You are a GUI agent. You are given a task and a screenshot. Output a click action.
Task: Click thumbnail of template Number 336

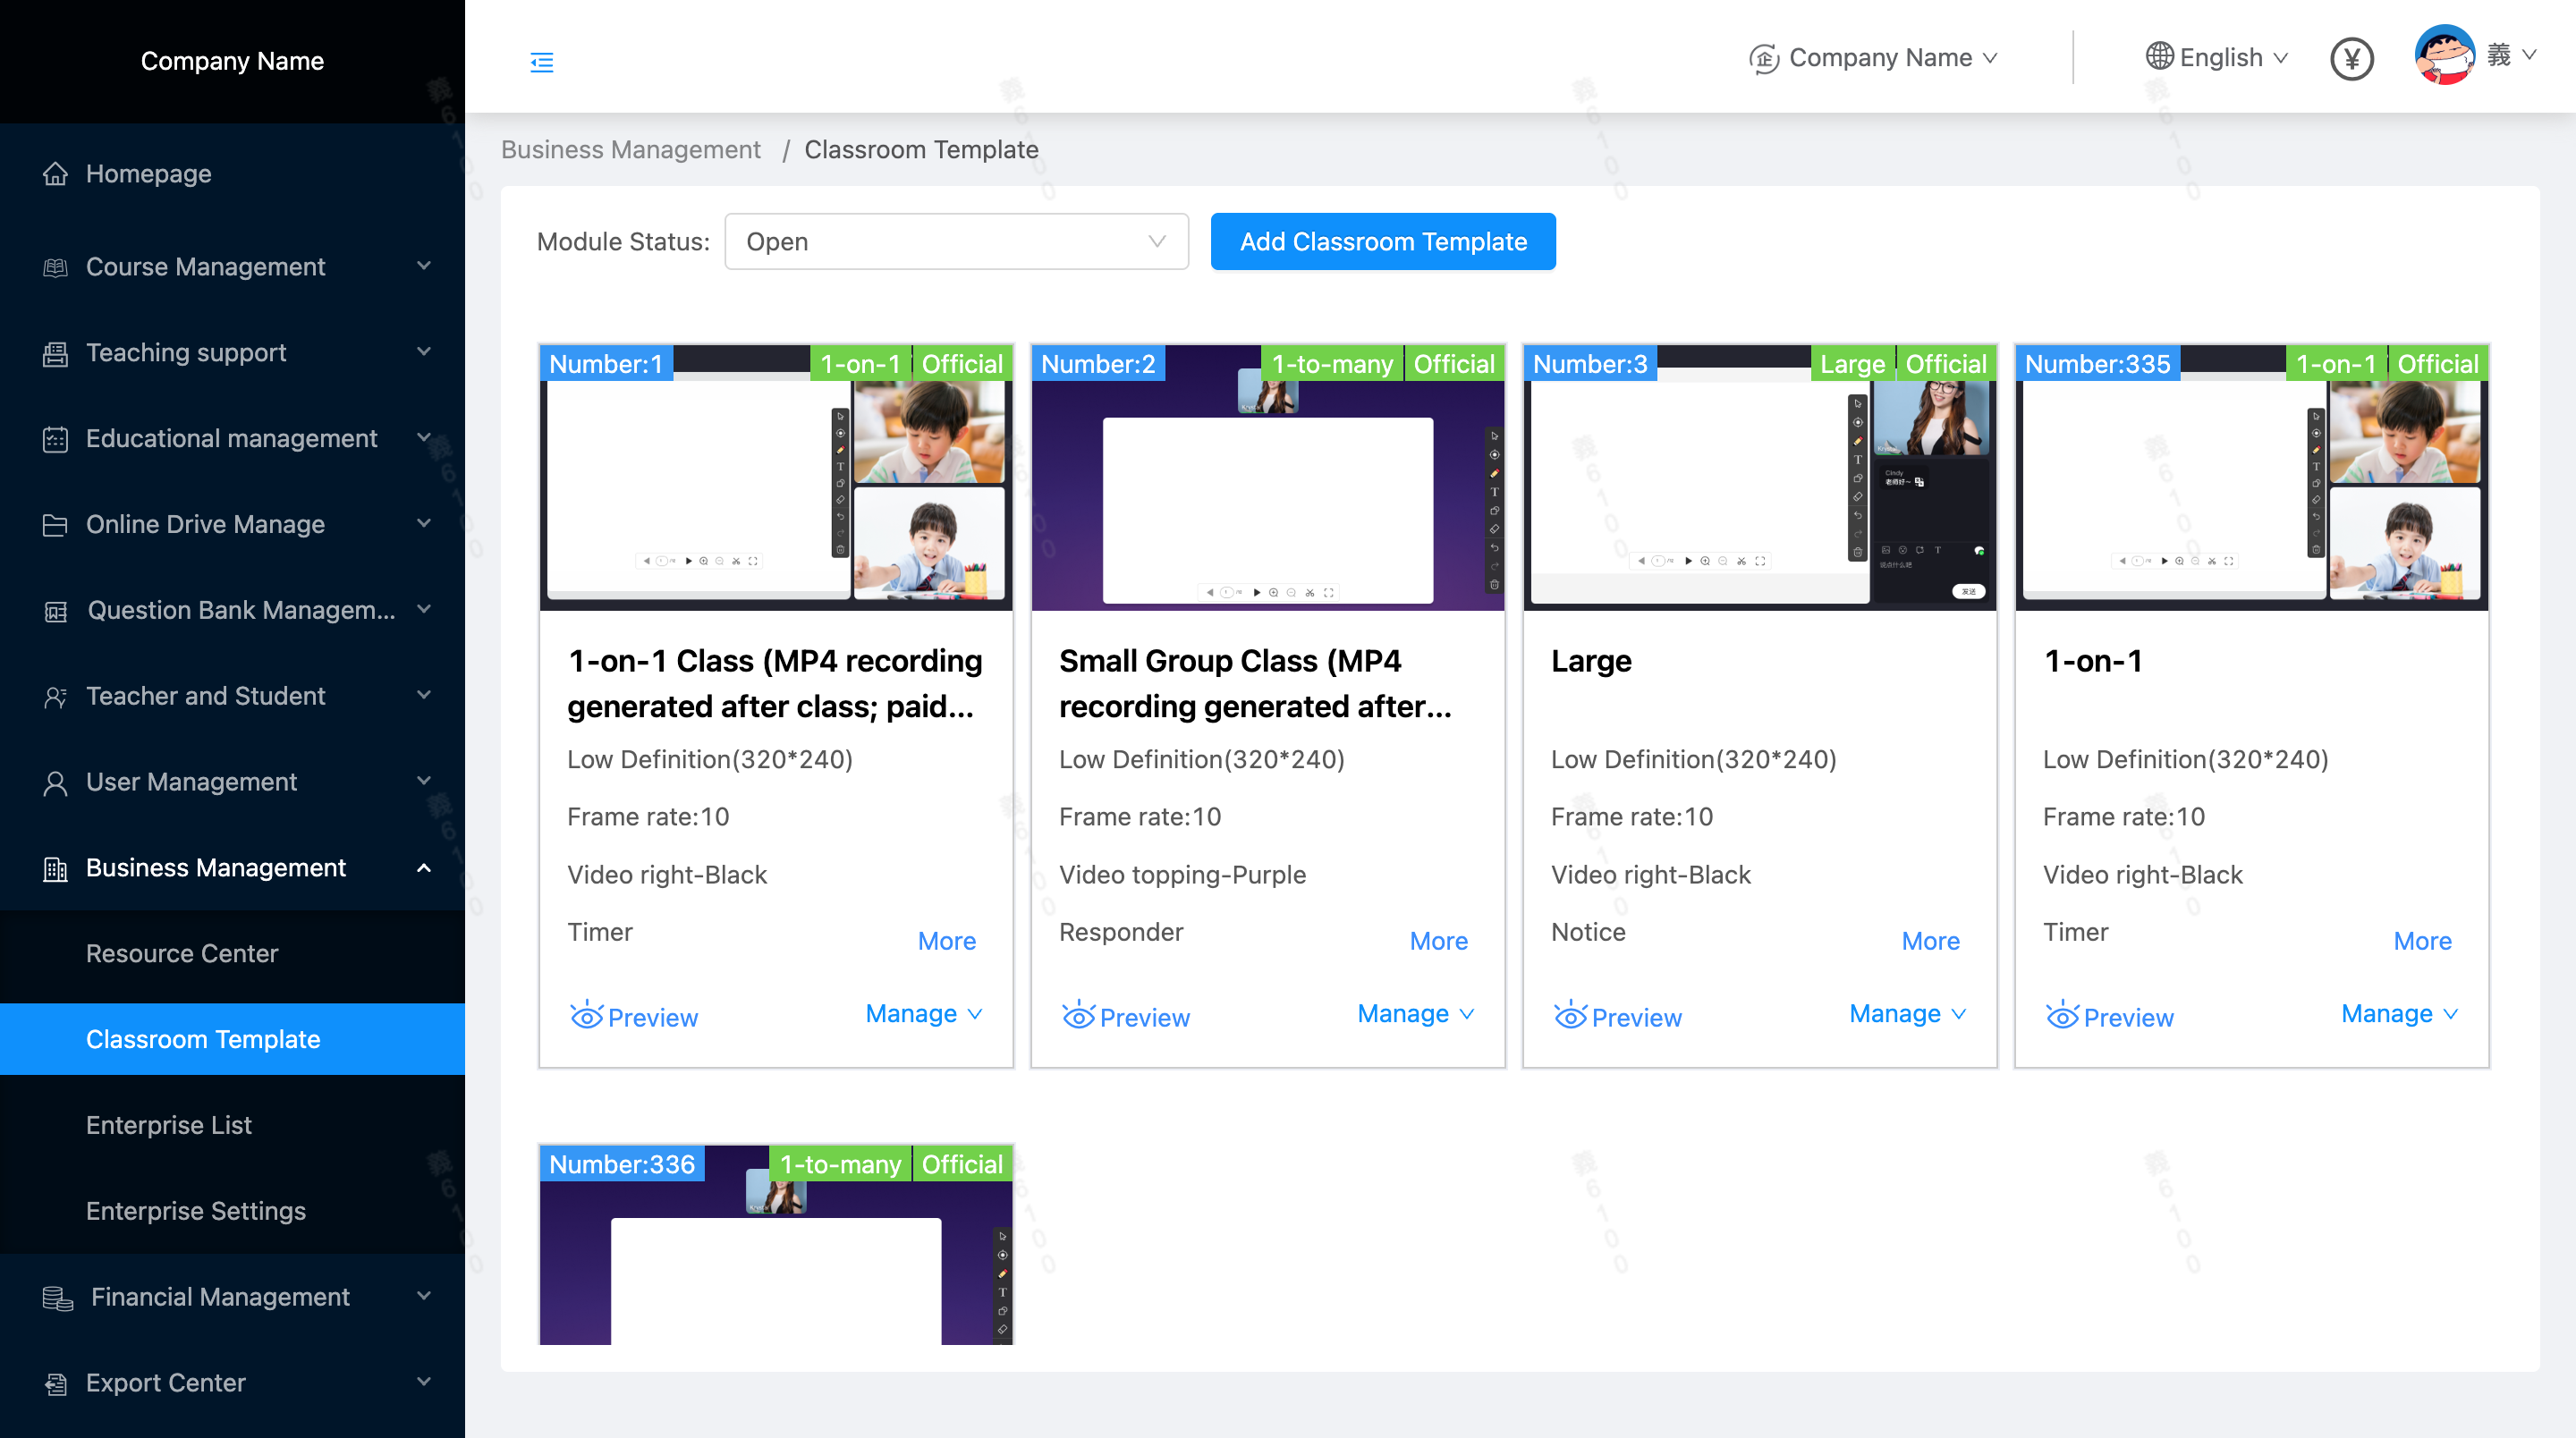click(x=775, y=1260)
